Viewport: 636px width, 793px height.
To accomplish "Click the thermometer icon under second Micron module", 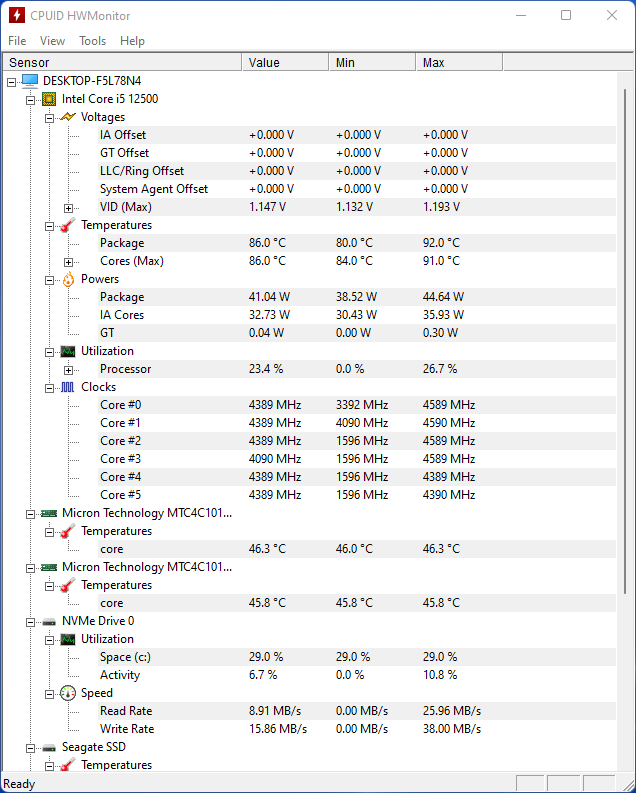I will (68, 585).
